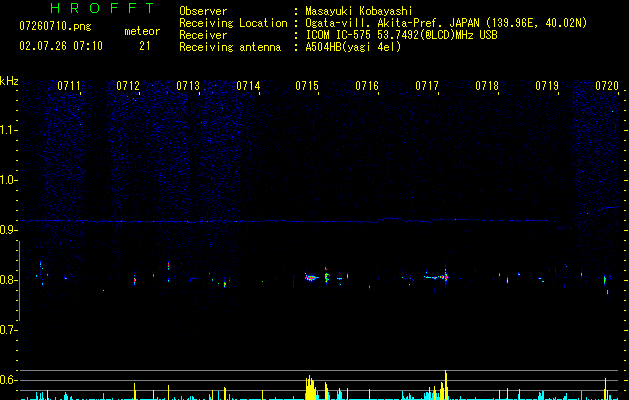This screenshot has height=400, width=629.
Task: Click the 0718 time marker
Action: [x=487, y=86]
